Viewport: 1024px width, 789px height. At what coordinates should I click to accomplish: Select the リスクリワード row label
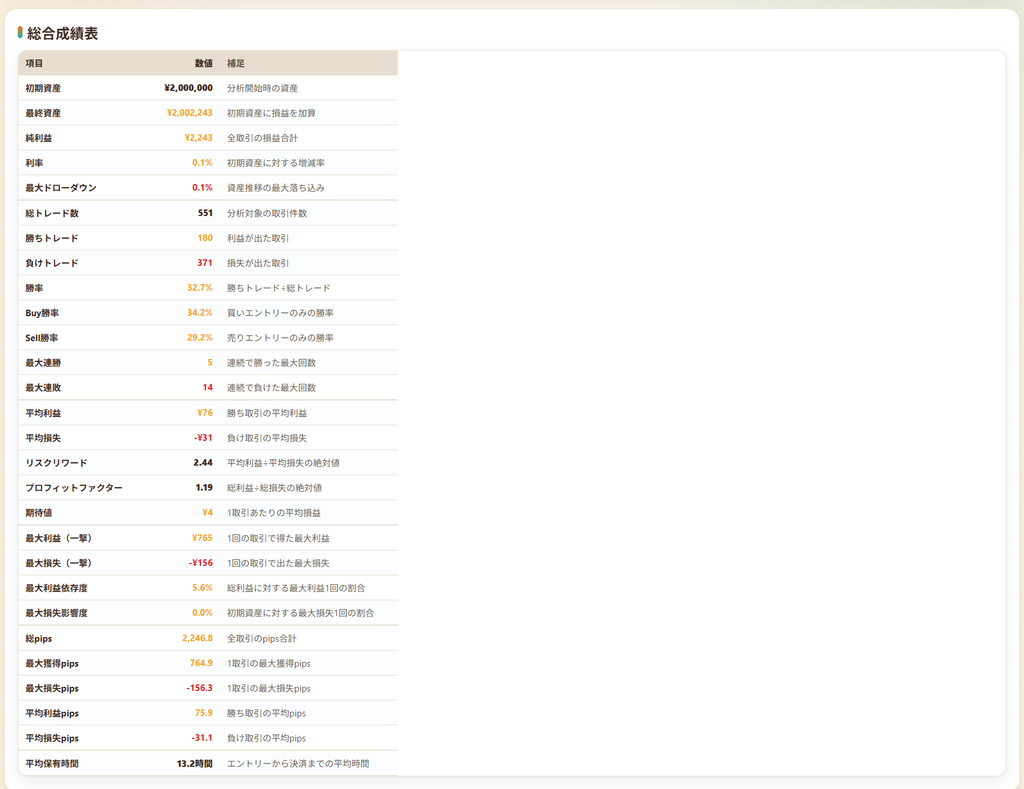[56, 463]
